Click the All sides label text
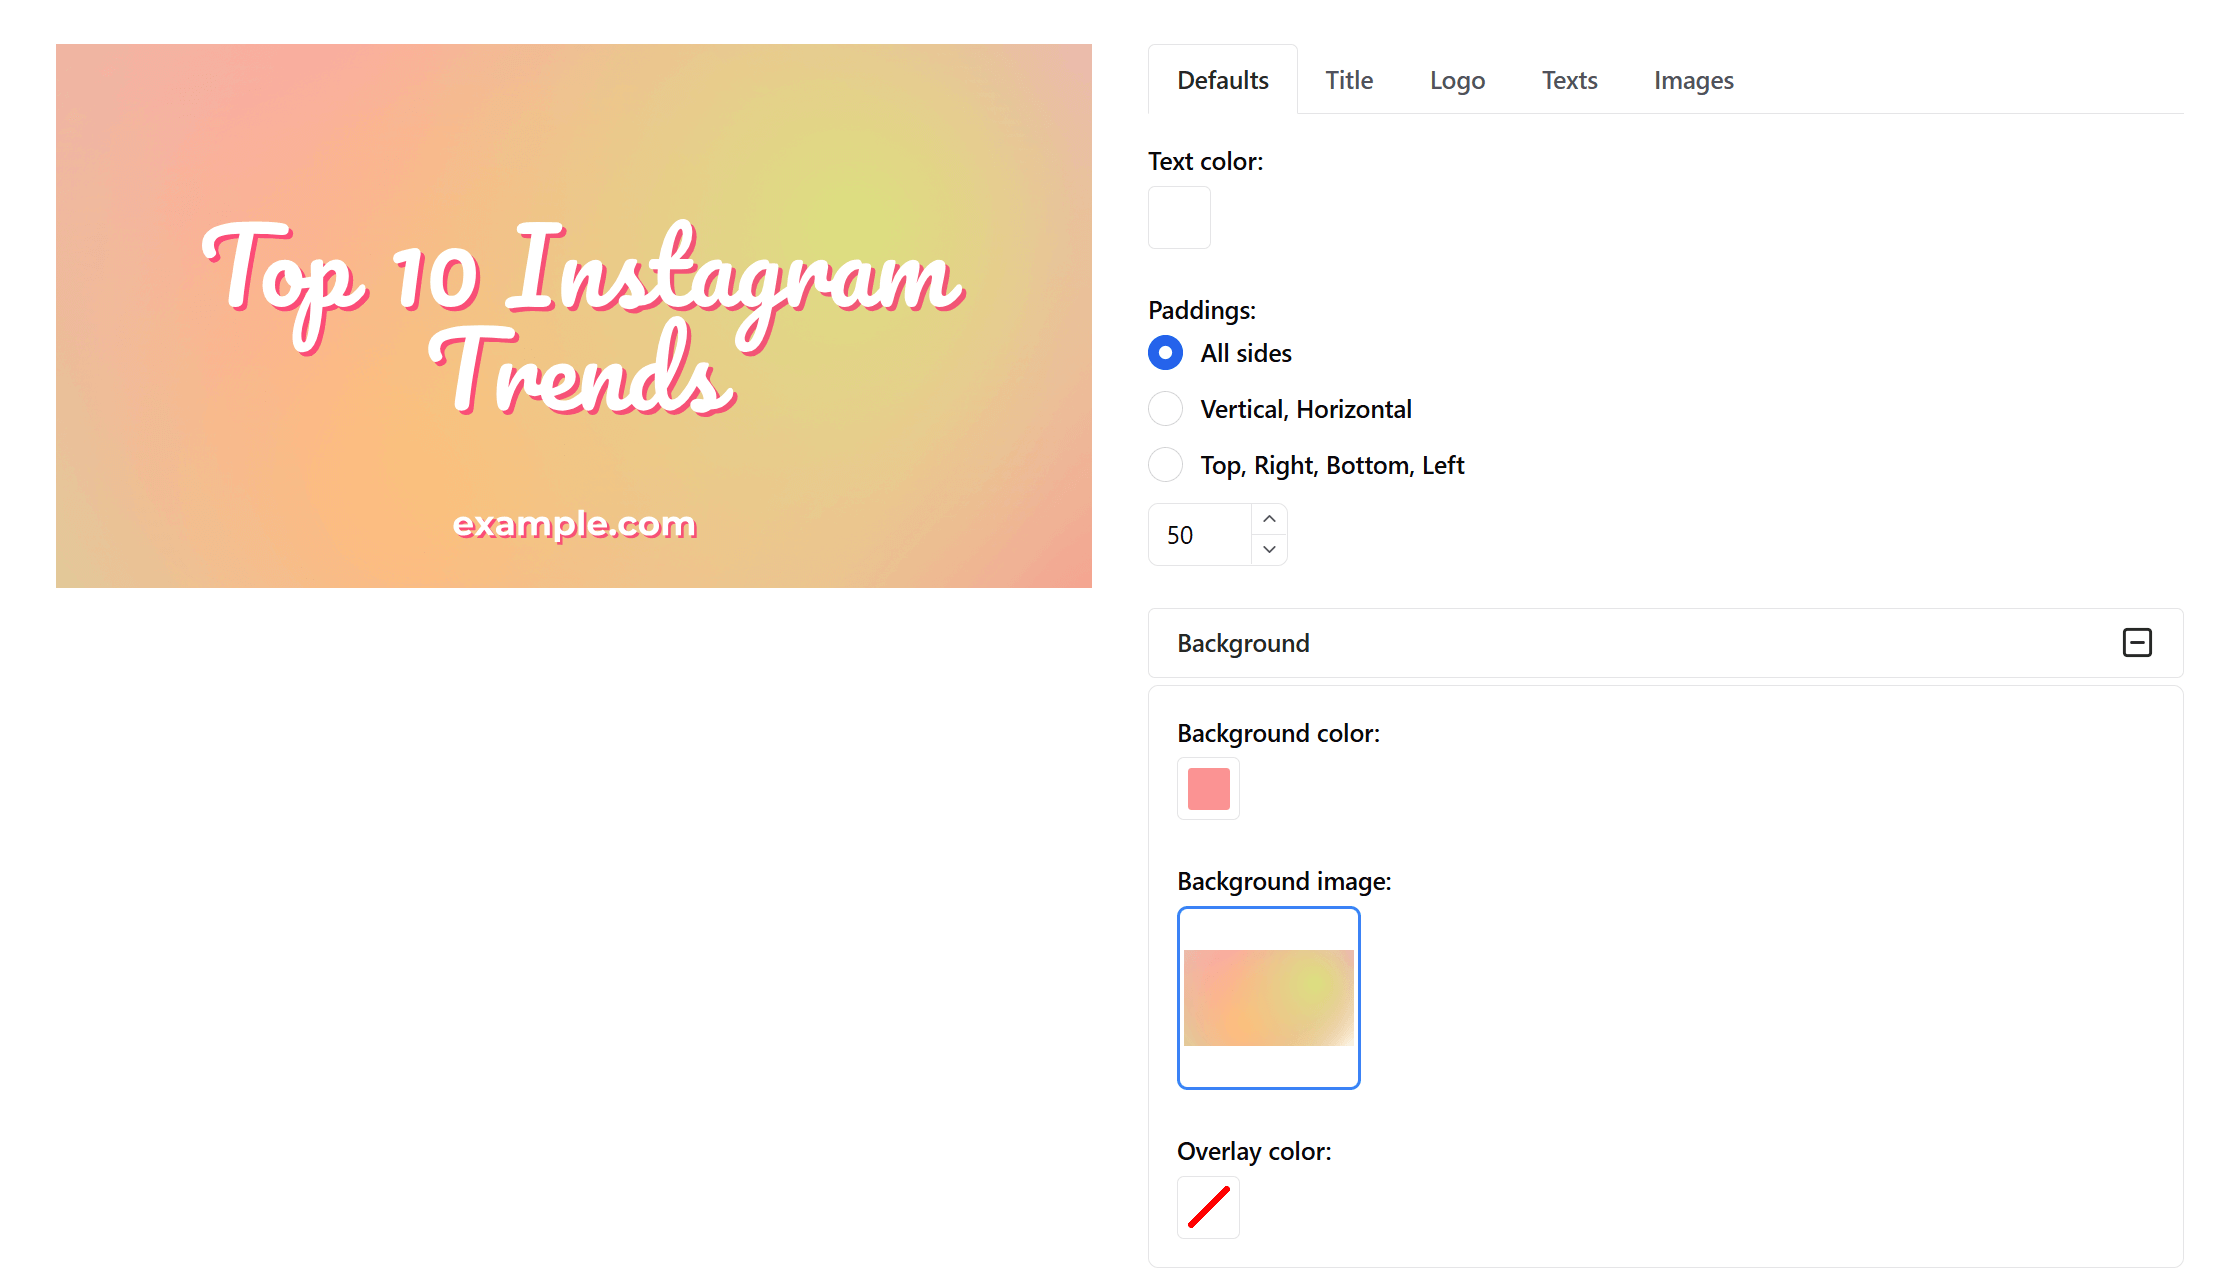Image resolution: width=2240 pixels, height=1280 pixels. pyautogui.click(x=1246, y=353)
